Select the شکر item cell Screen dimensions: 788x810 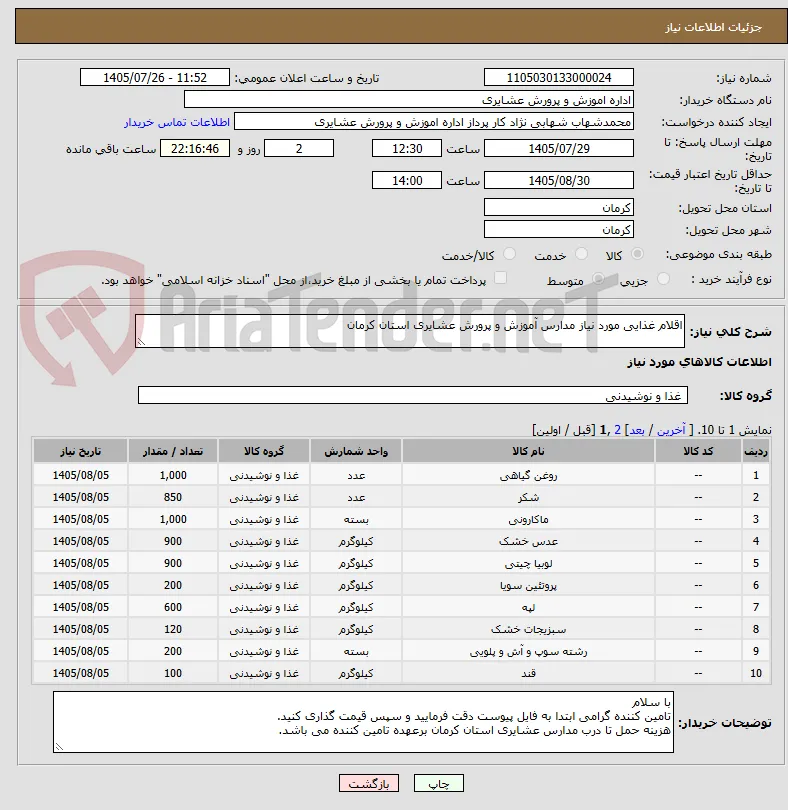coord(528,497)
